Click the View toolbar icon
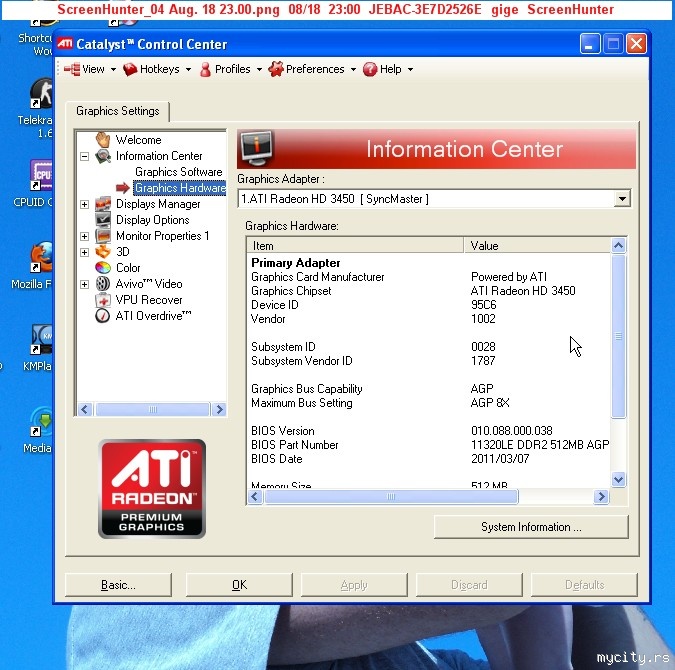The width and height of the screenshot is (675, 670). 72,69
